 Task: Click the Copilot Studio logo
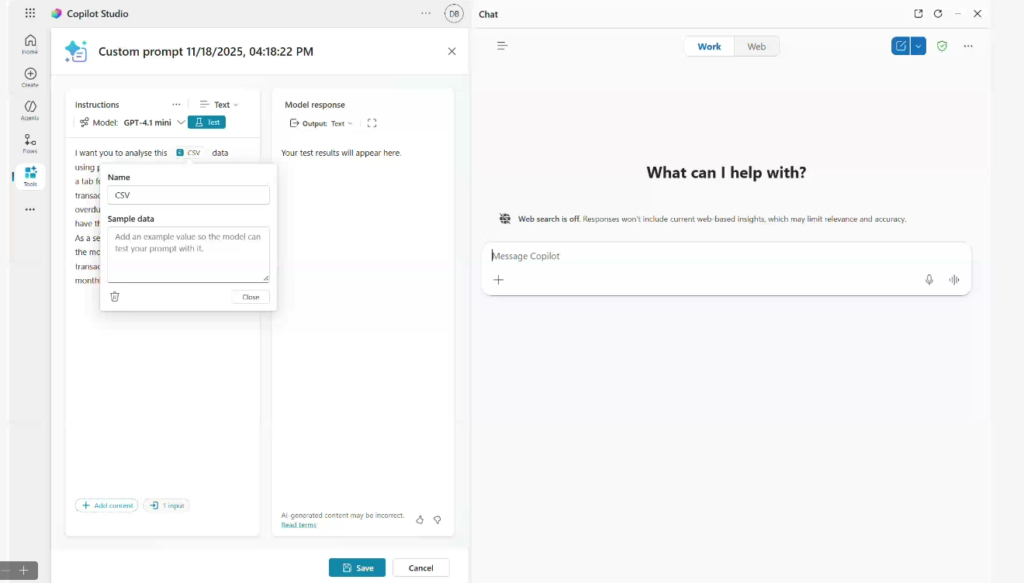tap(57, 13)
